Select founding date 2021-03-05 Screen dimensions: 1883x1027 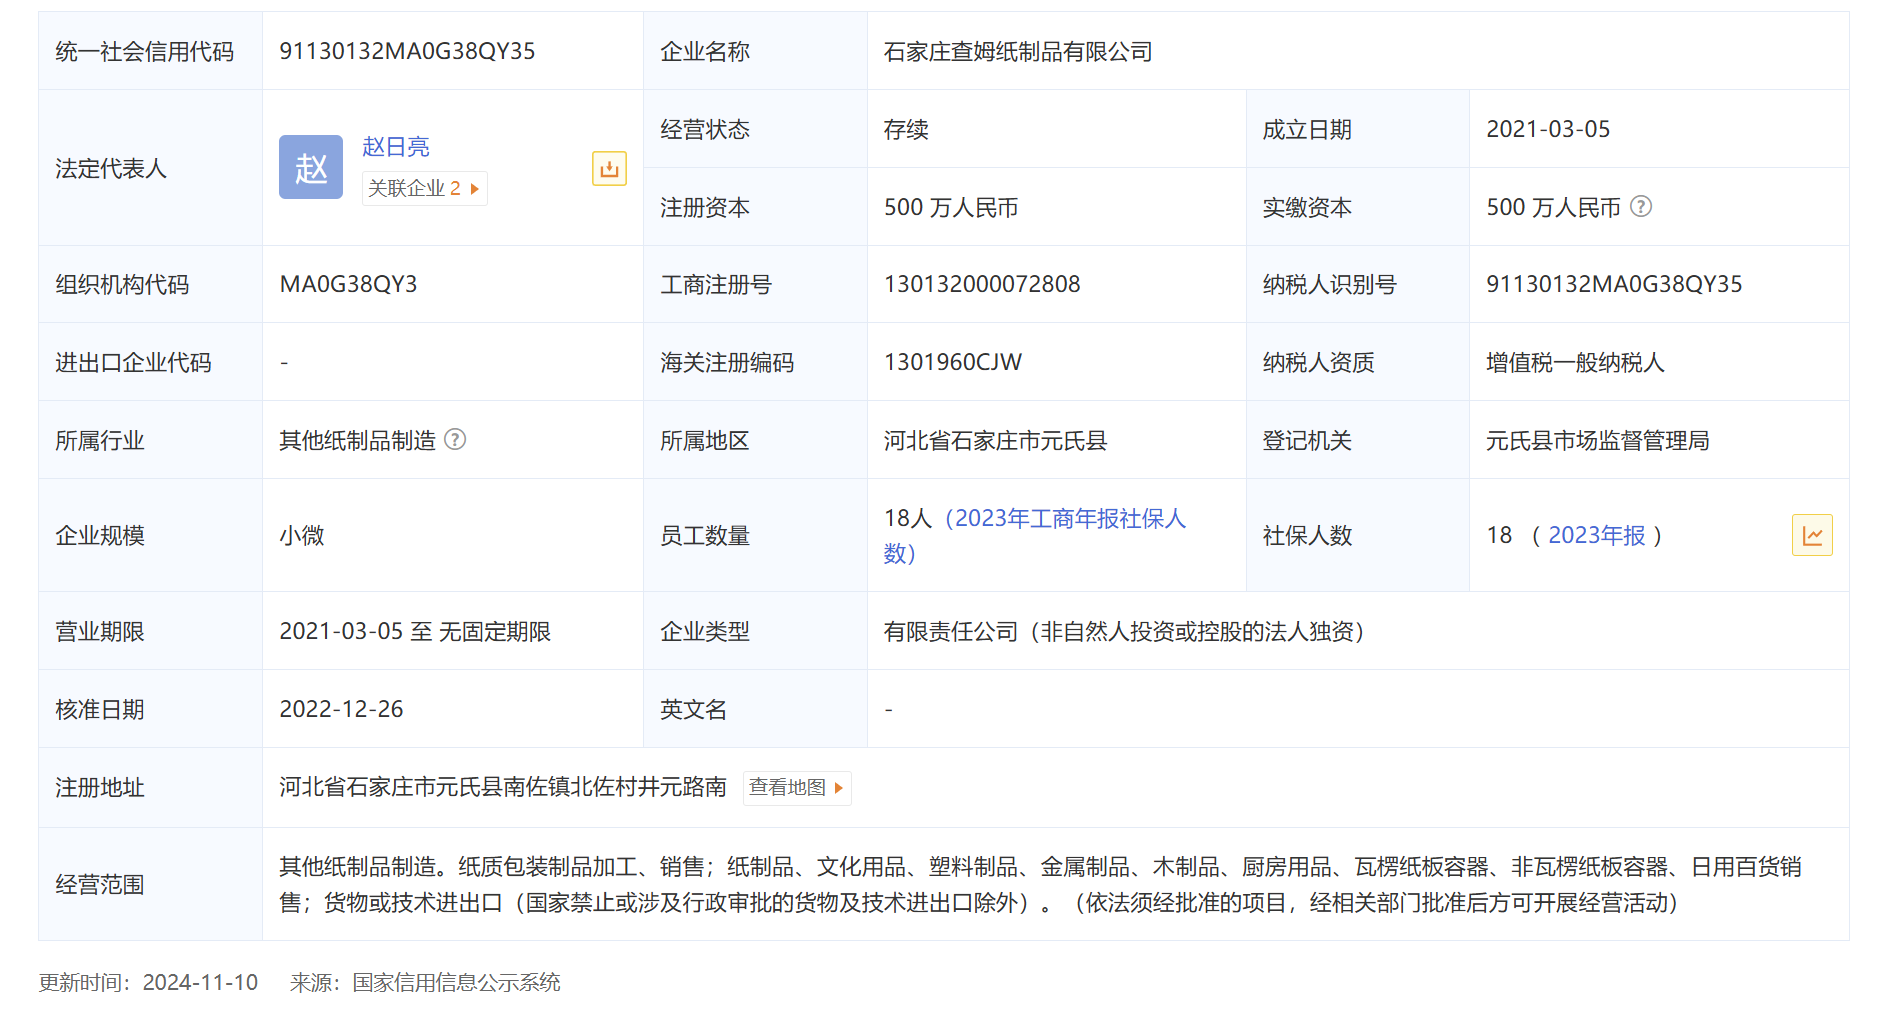click(x=1548, y=129)
